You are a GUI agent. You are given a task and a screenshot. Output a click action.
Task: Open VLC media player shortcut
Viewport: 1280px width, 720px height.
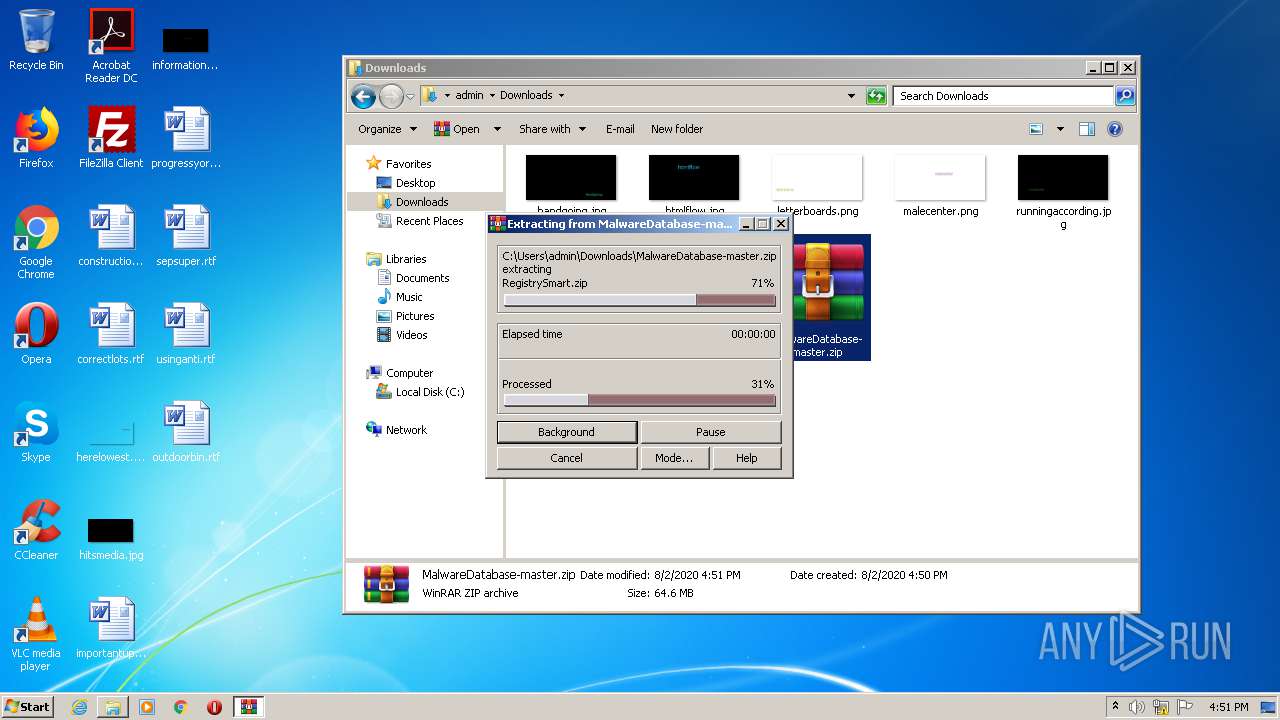click(36, 634)
